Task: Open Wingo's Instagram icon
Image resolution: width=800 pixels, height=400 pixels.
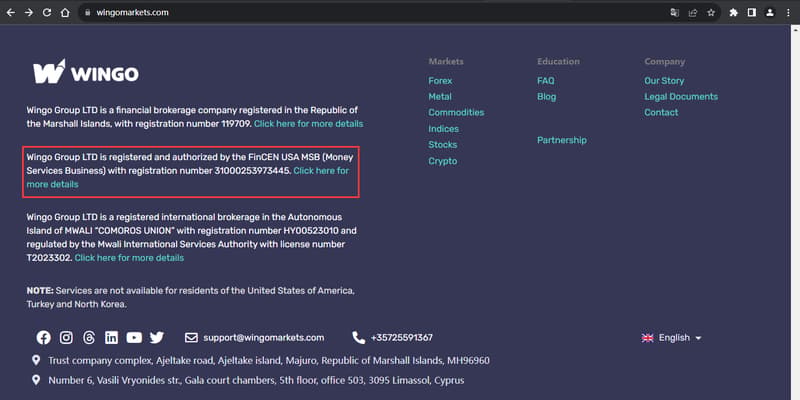Action: pyautogui.click(x=66, y=337)
